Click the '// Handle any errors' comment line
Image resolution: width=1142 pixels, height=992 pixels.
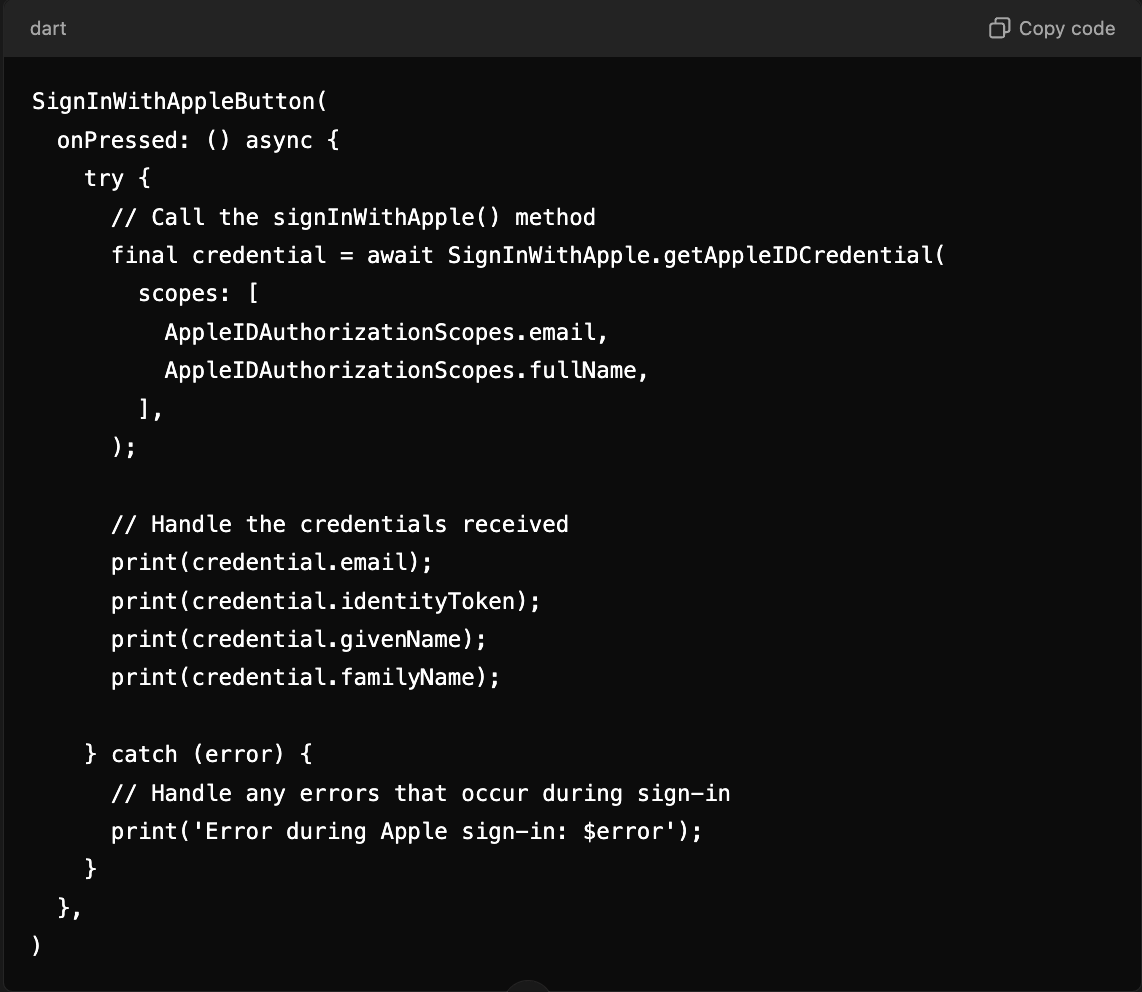(420, 793)
